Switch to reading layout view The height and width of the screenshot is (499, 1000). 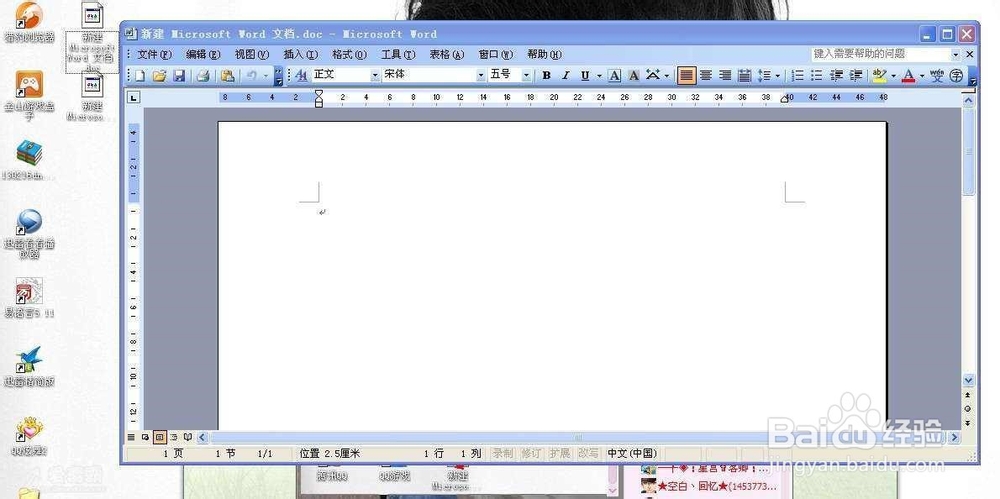click(x=188, y=437)
